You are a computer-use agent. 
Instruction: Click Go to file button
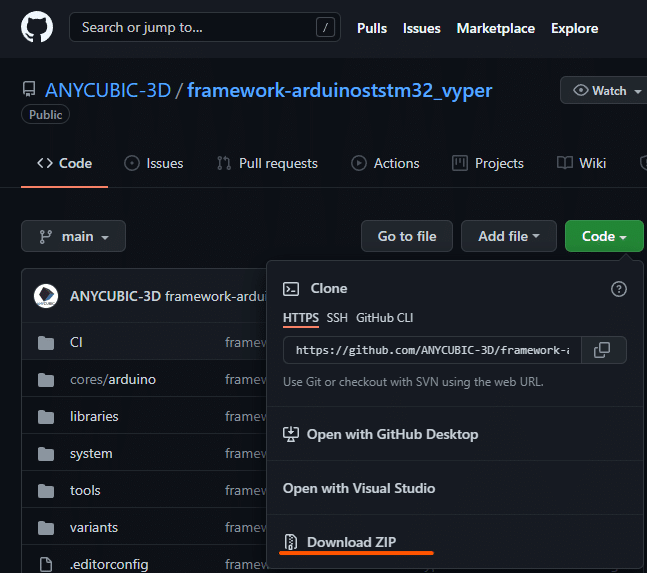(x=407, y=236)
